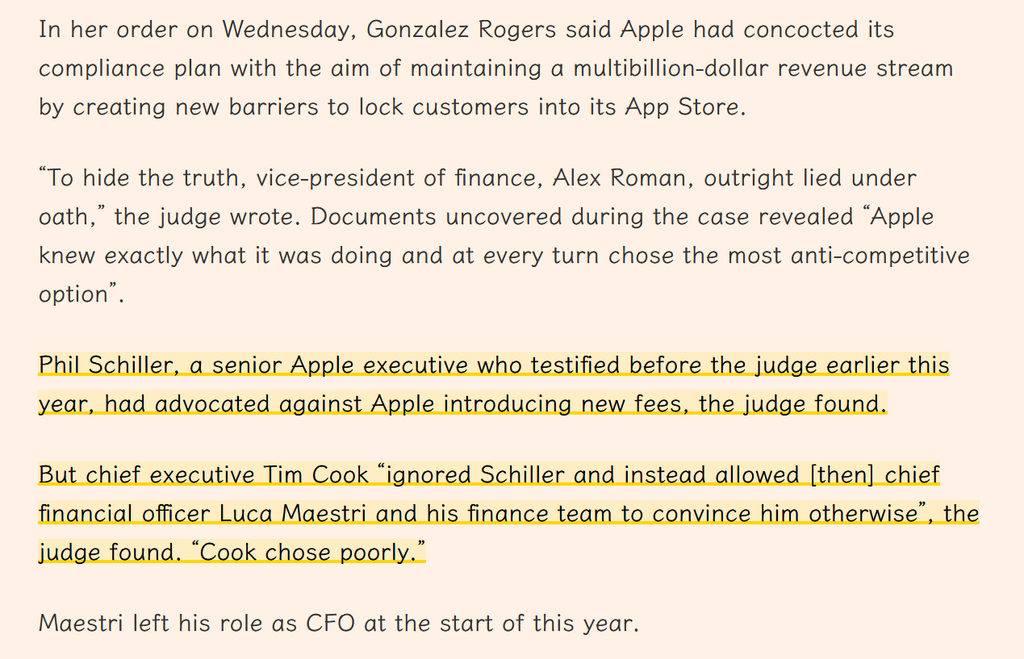1024x659 pixels.
Task: Click the bracketed word "[then]" in the quote
Action: point(842,474)
